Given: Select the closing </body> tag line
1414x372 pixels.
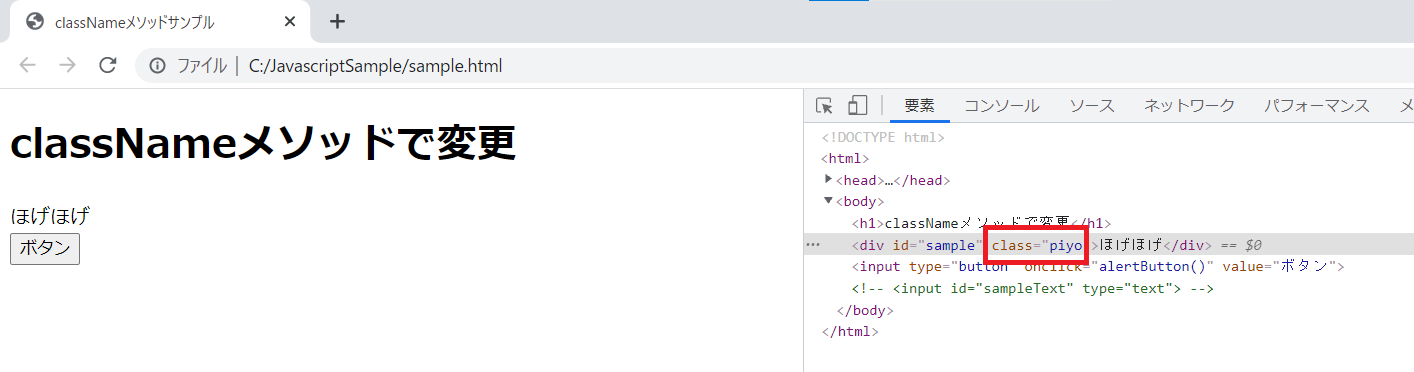Looking at the screenshot, I should [864, 310].
